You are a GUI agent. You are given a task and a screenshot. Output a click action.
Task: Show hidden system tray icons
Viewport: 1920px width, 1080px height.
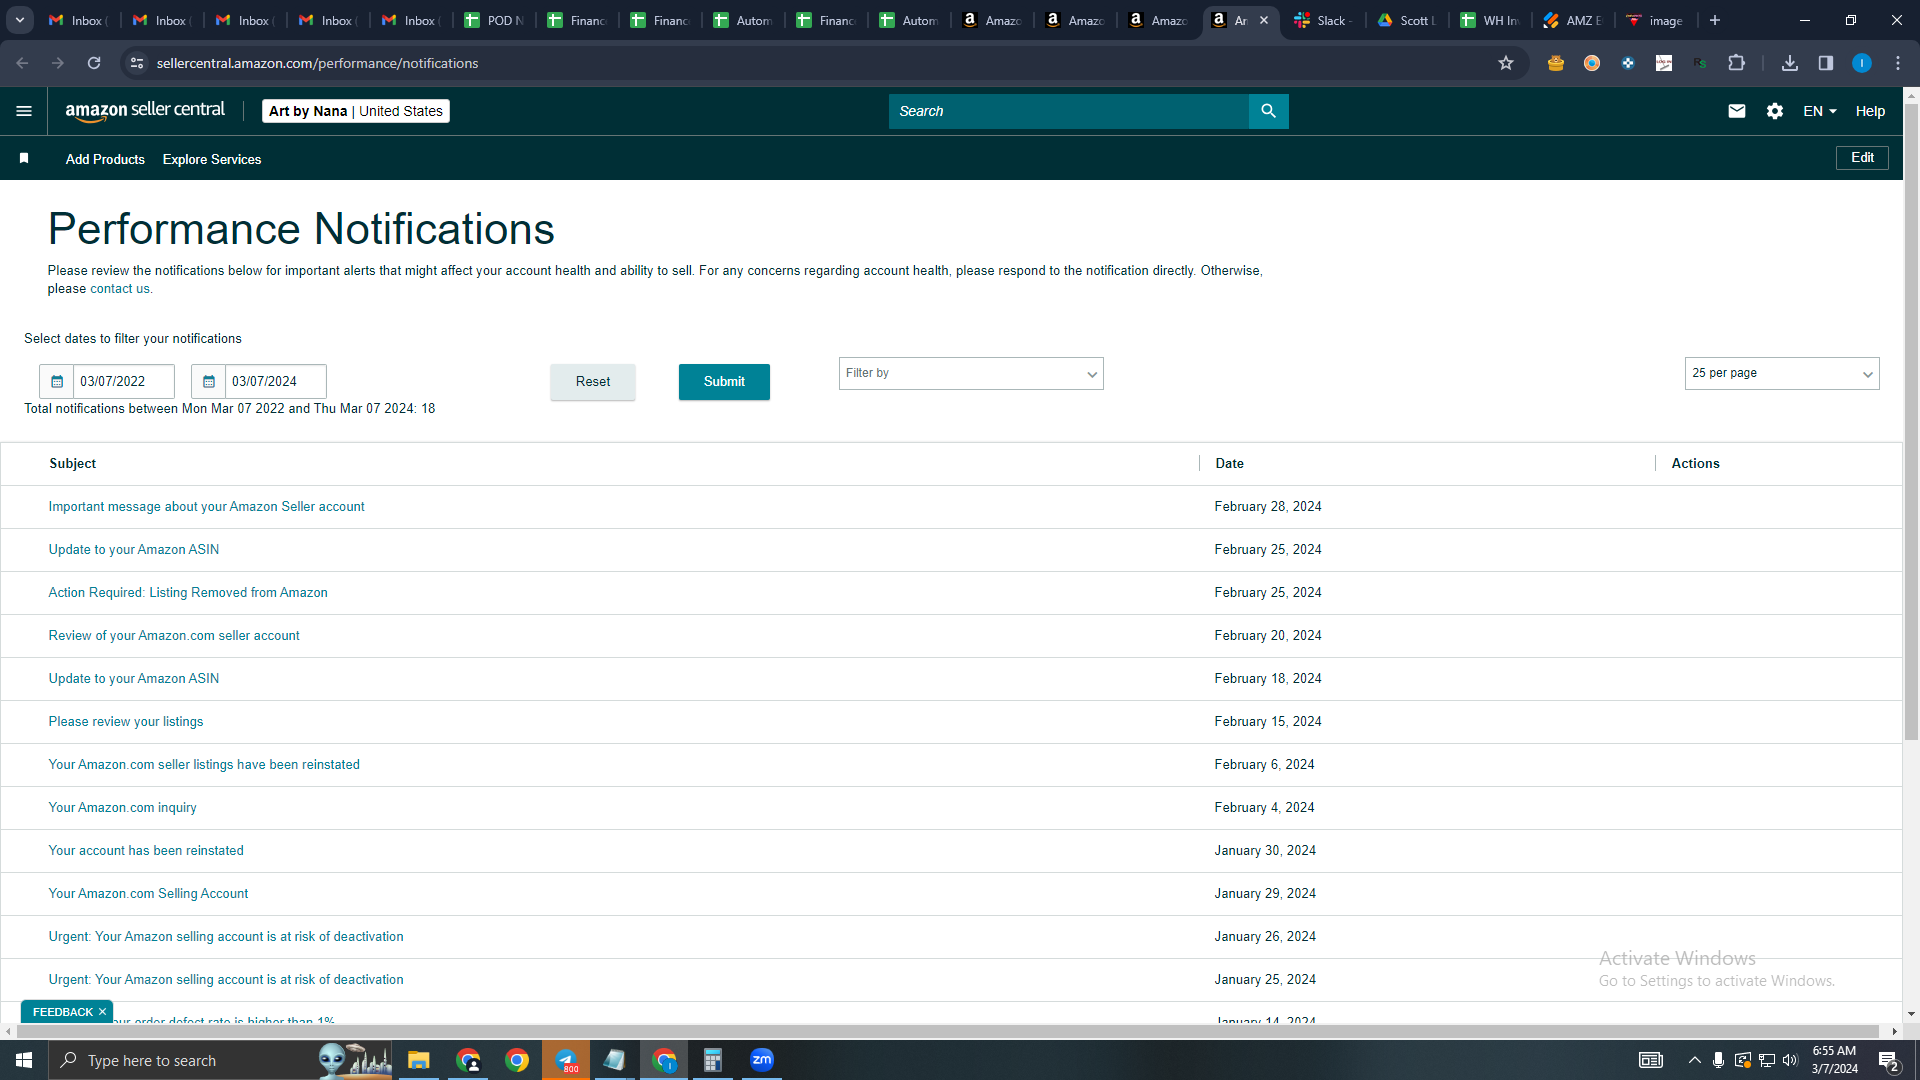[1694, 1060]
